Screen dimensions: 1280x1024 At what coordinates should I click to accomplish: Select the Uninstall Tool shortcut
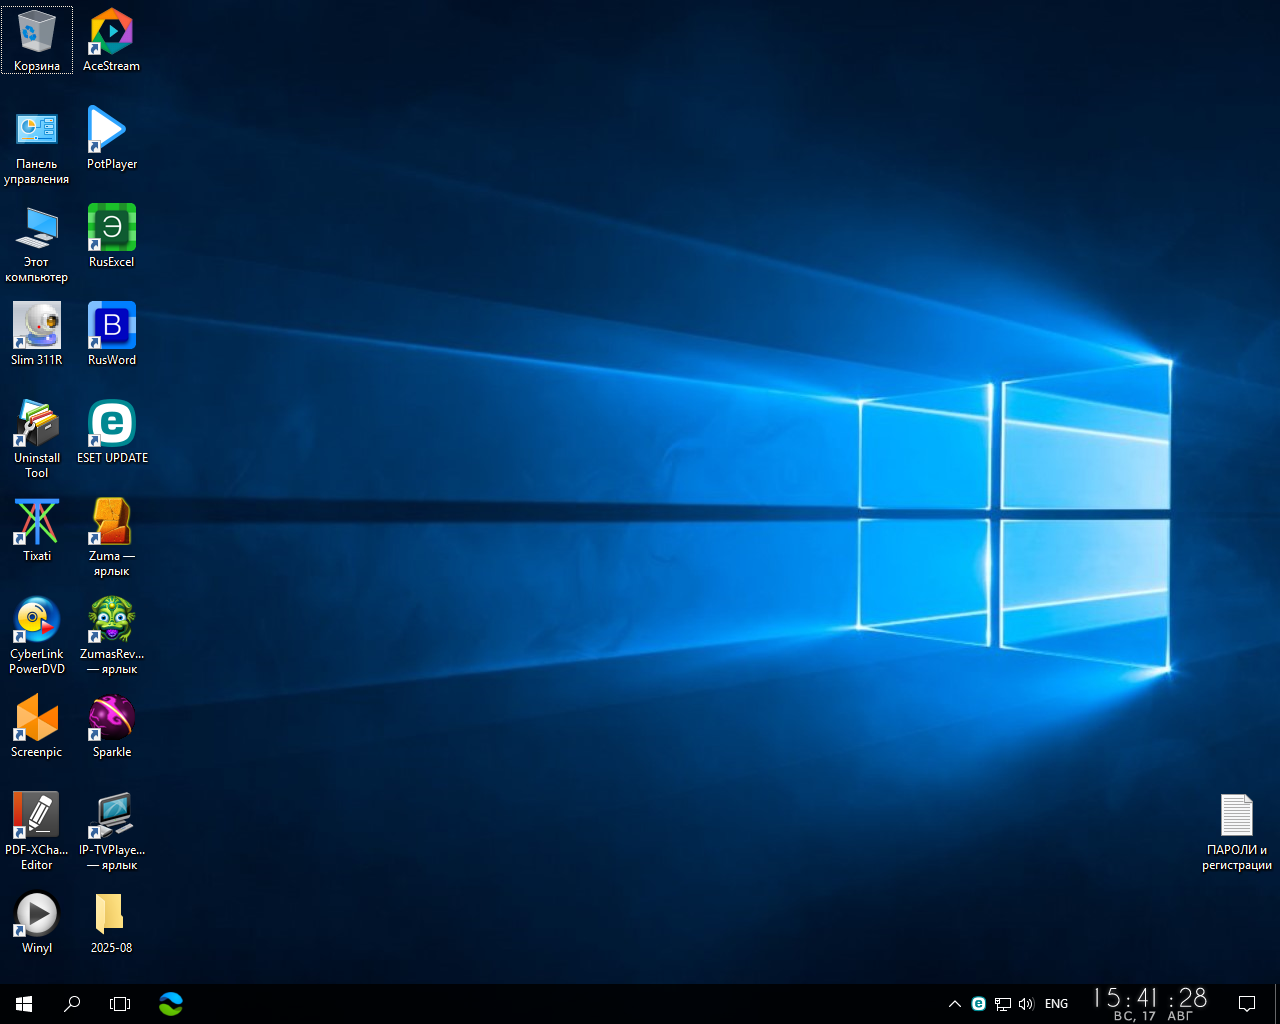[37, 440]
